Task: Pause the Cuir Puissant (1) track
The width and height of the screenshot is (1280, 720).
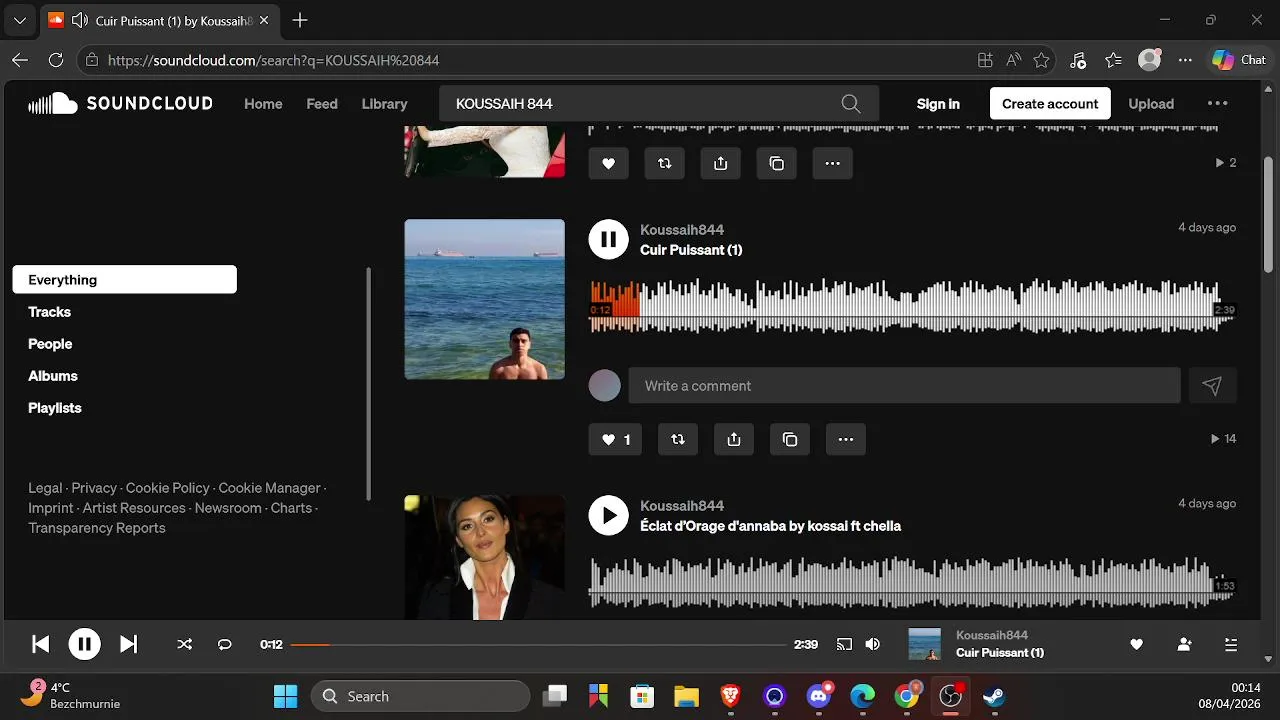Action: click(x=608, y=240)
